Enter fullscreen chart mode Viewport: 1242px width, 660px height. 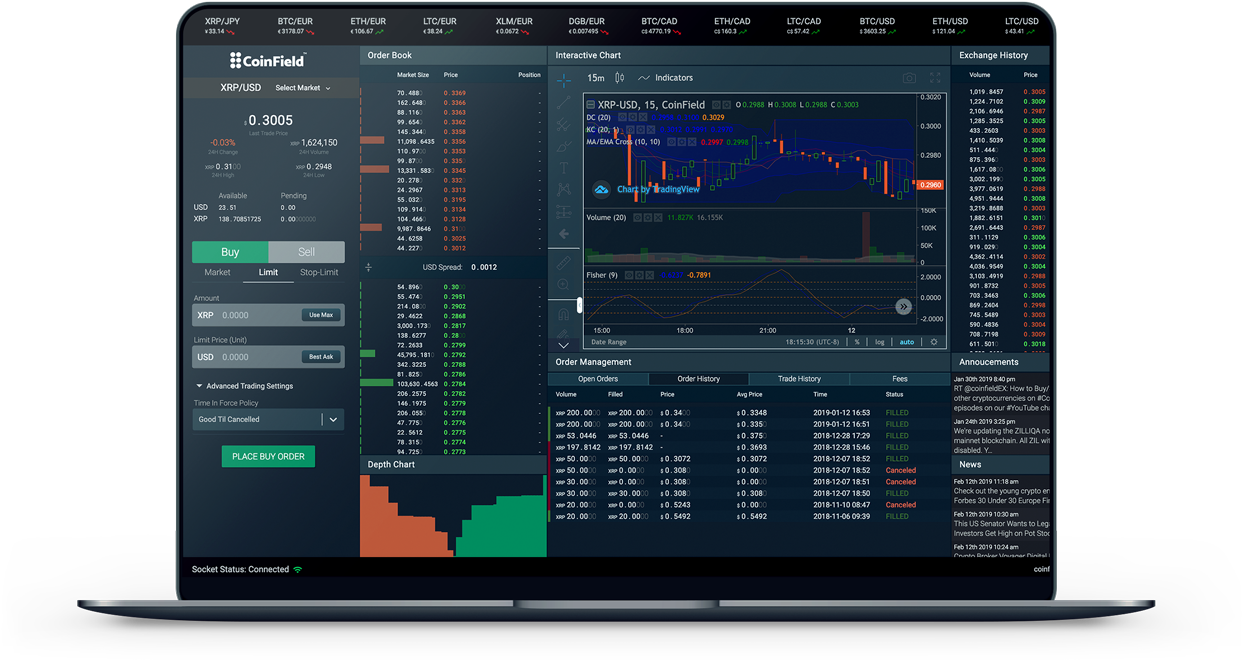tap(935, 78)
